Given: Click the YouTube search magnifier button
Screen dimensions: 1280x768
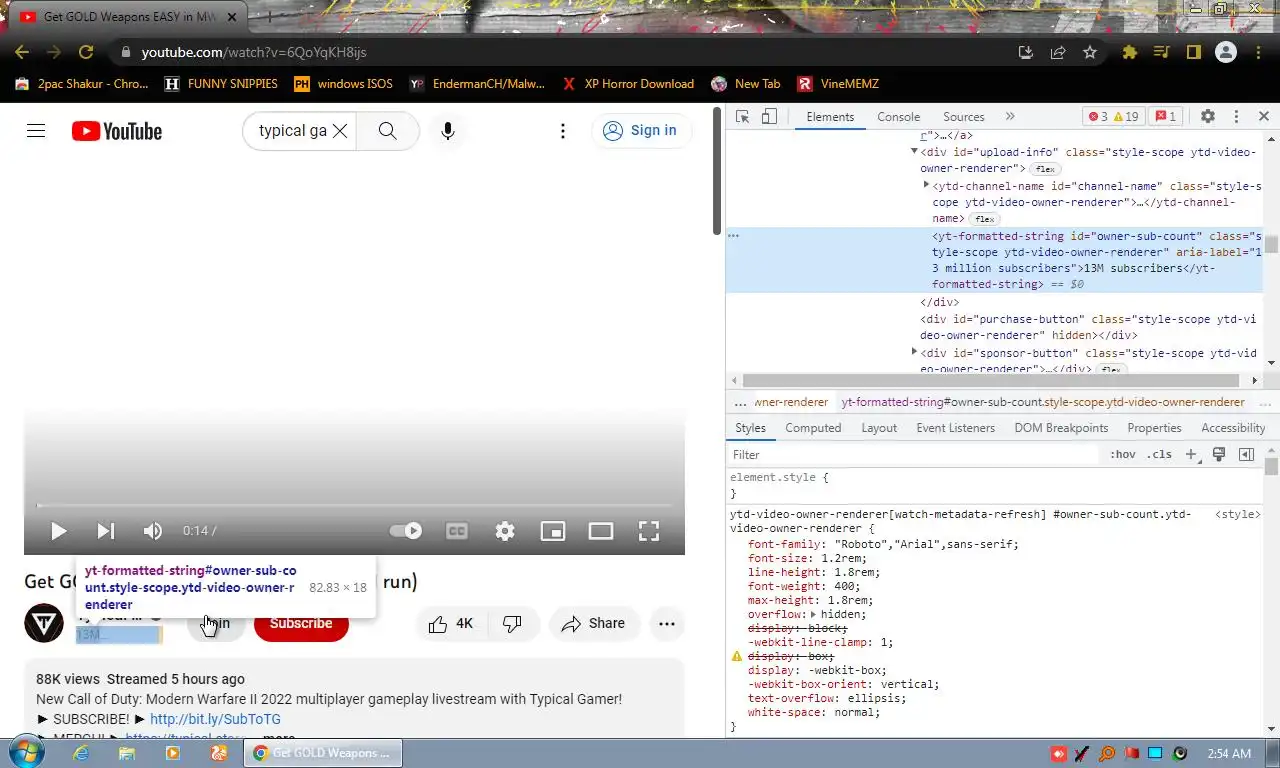Looking at the screenshot, I should [x=388, y=131].
